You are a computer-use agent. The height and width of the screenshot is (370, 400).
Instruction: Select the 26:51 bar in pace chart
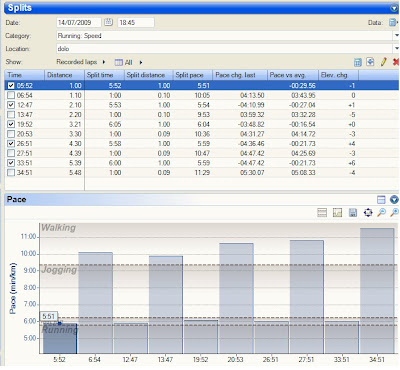(272, 338)
